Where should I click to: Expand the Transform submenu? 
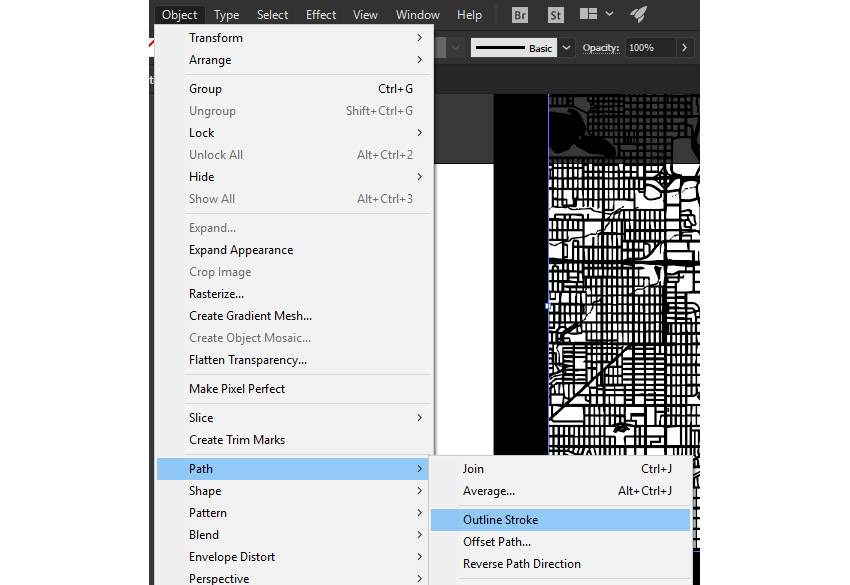[216, 38]
